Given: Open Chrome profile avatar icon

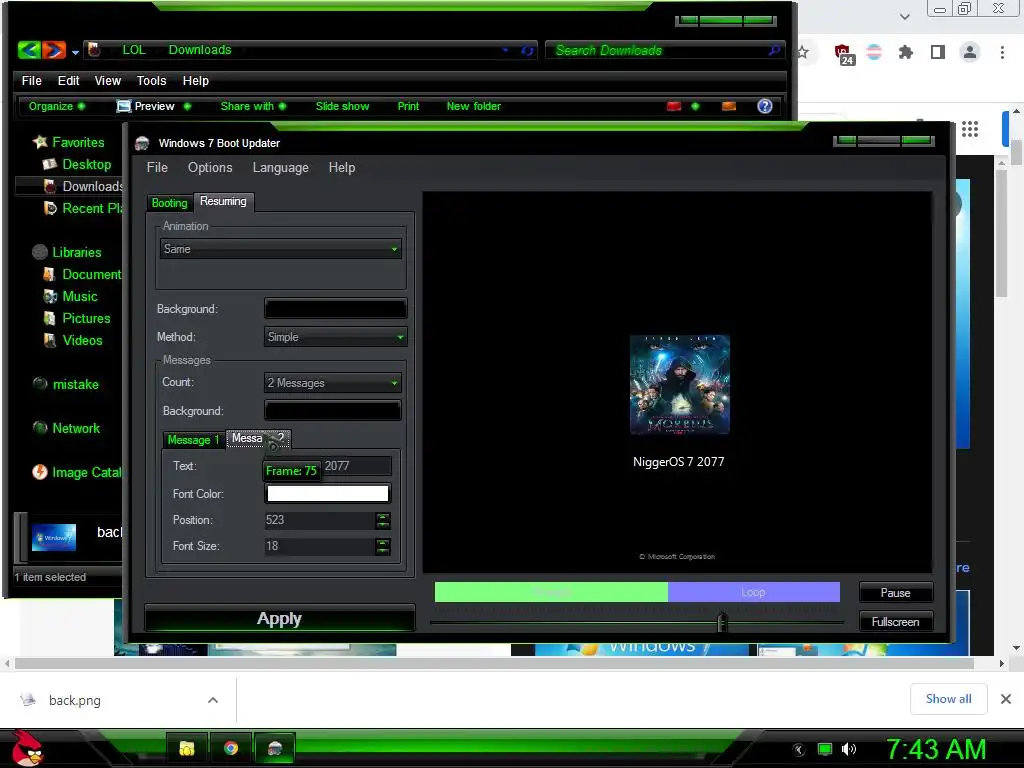Looking at the screenshot, I should [970, 52].
